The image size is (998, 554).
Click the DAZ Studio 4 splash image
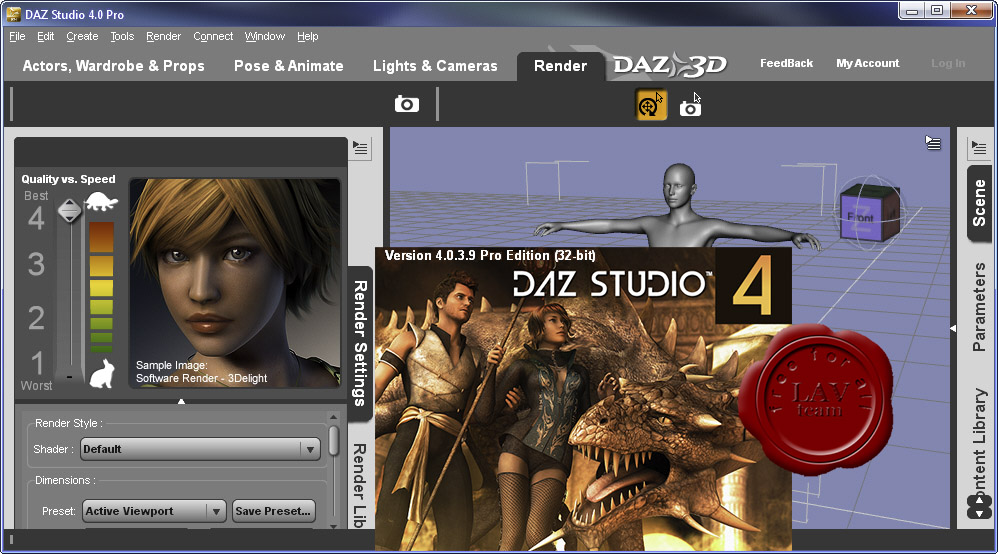point(583,399)
